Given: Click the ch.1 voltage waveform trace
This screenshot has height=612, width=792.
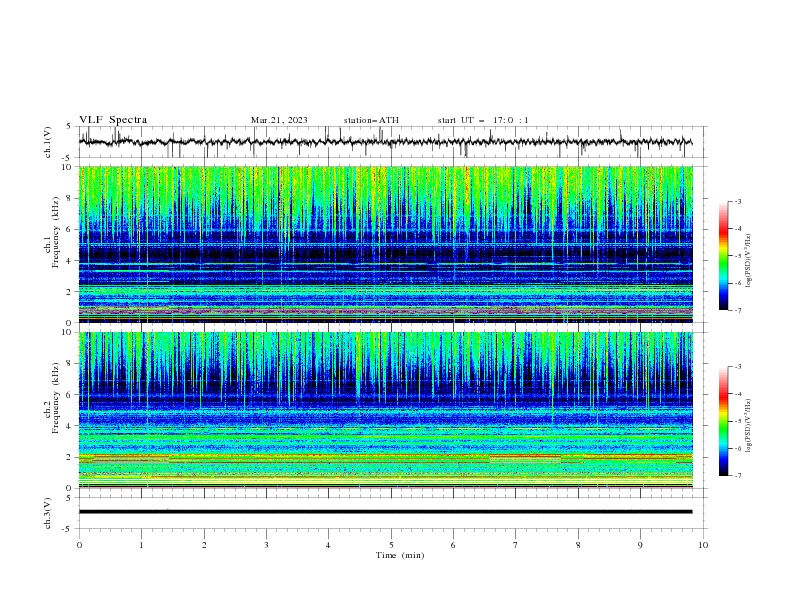Looking at the screenshot, I should [x=385, y=142].
